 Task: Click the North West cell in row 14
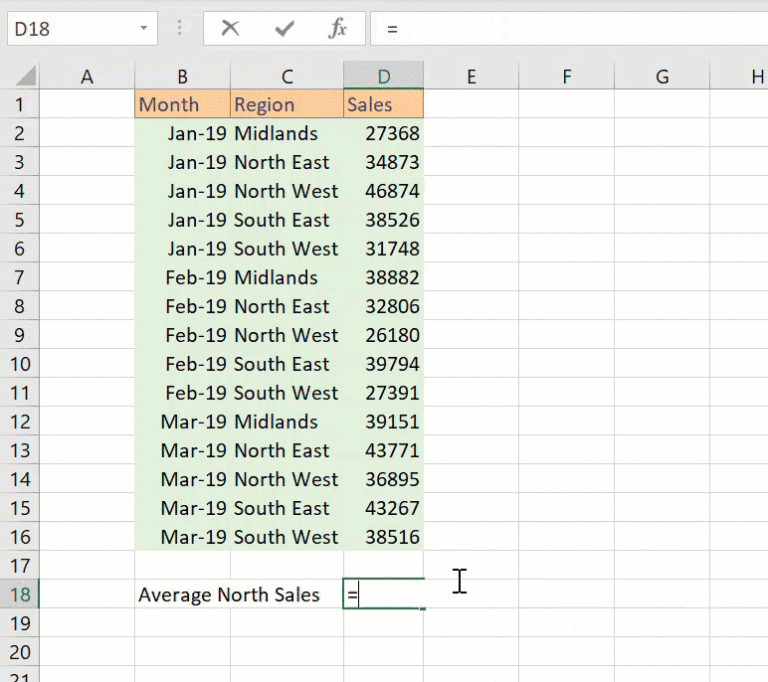point(287,479)
